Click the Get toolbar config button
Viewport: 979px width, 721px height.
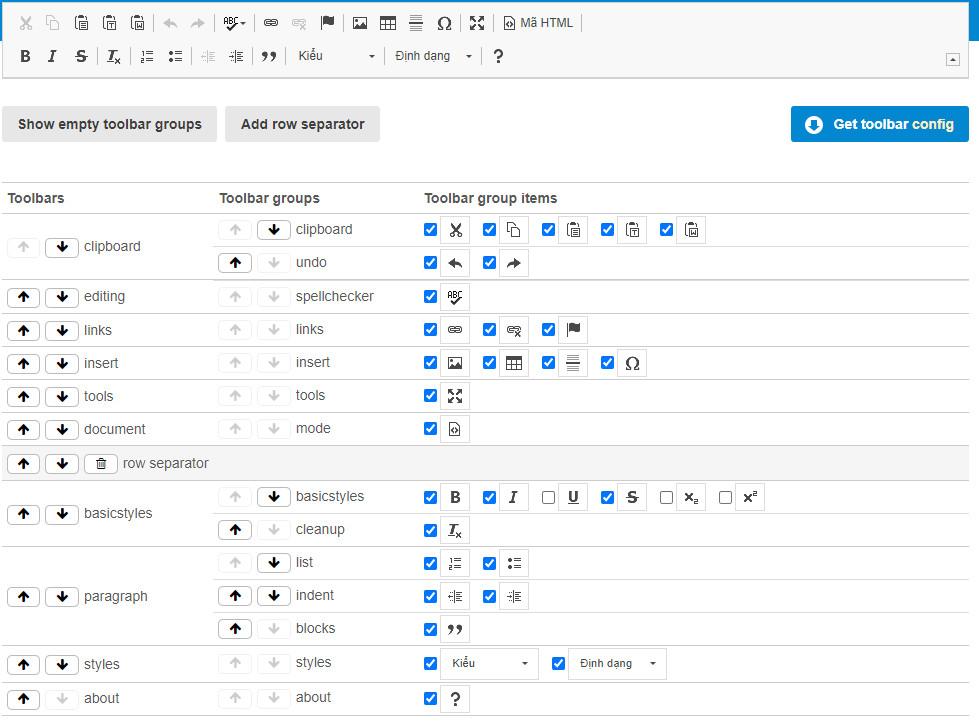(x=879, y=124)
